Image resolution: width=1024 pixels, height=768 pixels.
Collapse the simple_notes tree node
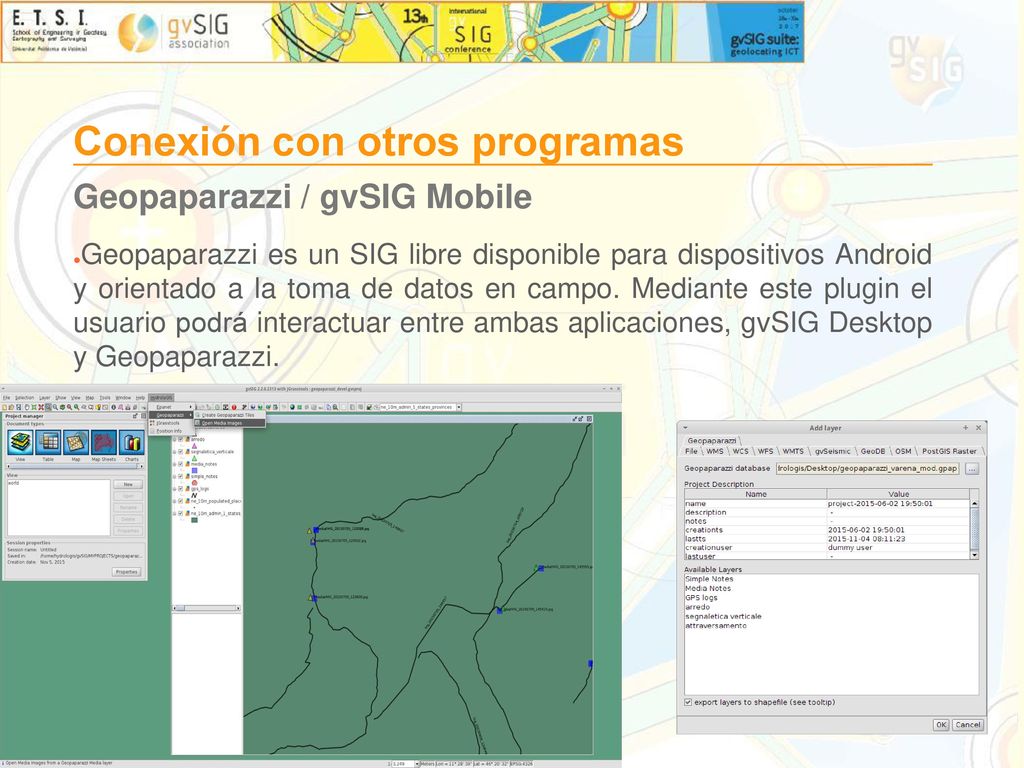pyautogui.click(x=174, y=476)
